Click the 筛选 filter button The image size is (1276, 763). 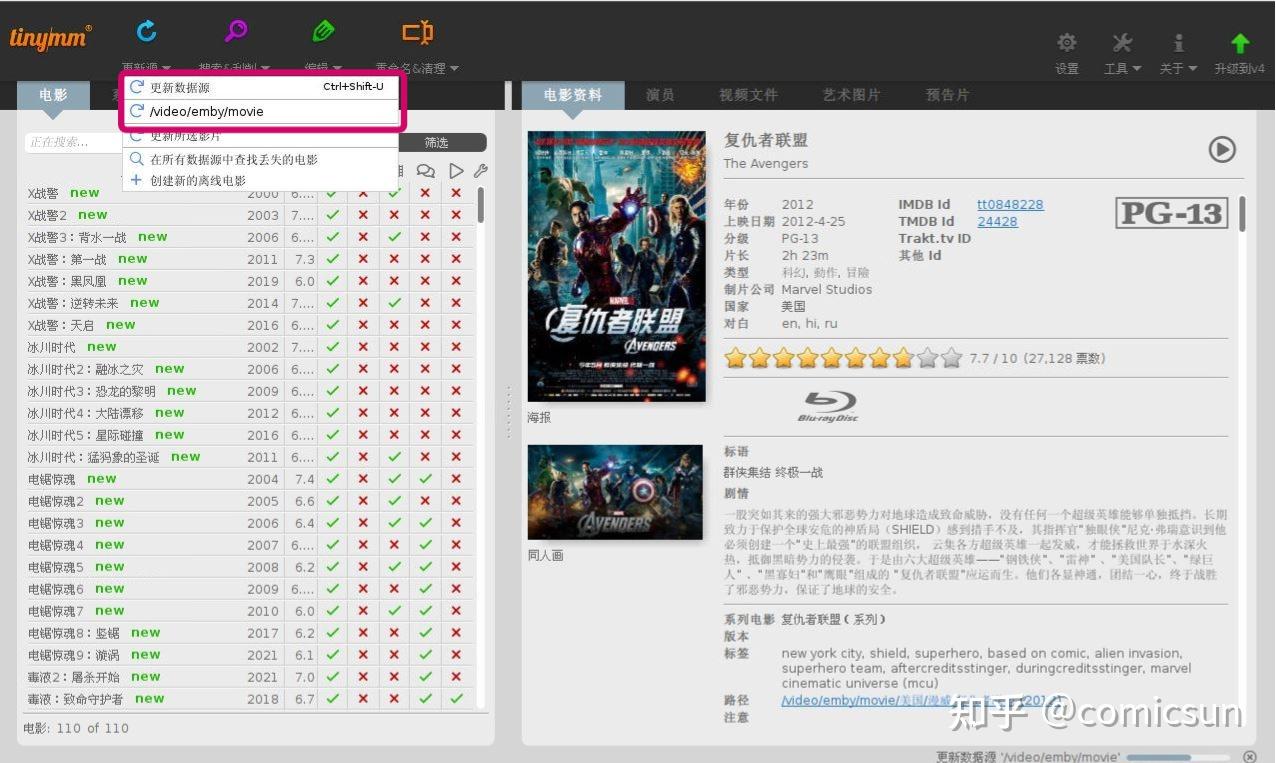(437, 141)
